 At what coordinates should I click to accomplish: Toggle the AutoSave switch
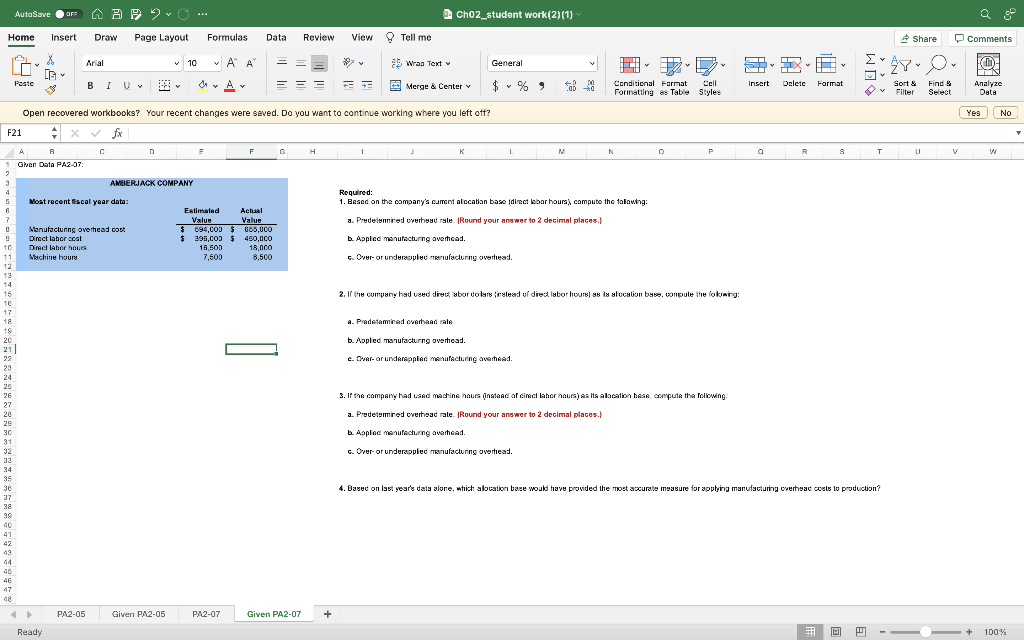(68, 14)
